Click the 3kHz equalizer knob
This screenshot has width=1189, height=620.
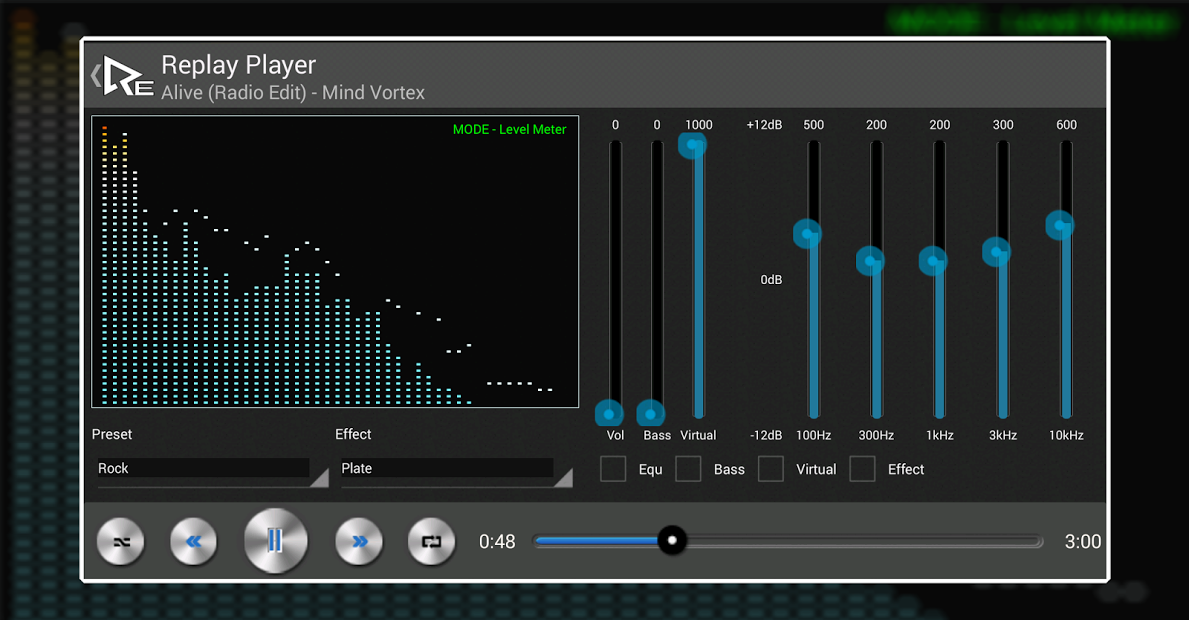click(x=996, y=252)
